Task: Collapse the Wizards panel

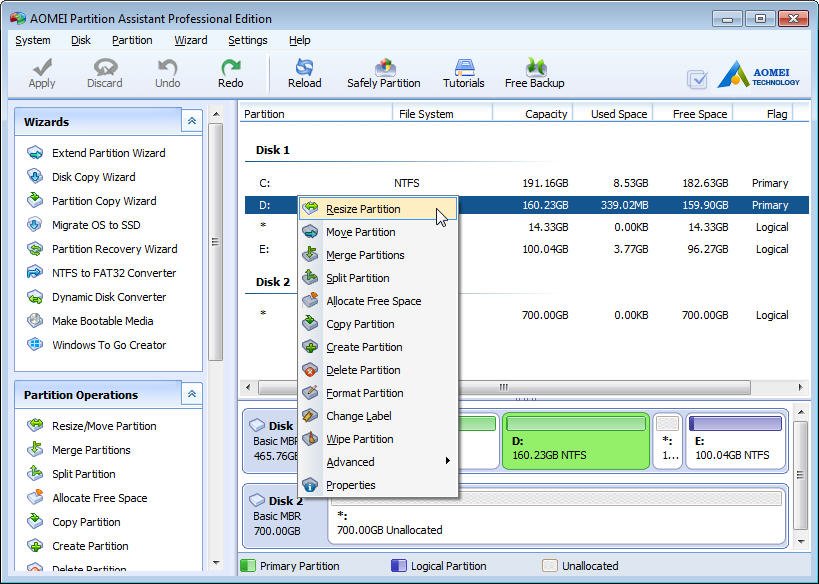Action: 191,121
